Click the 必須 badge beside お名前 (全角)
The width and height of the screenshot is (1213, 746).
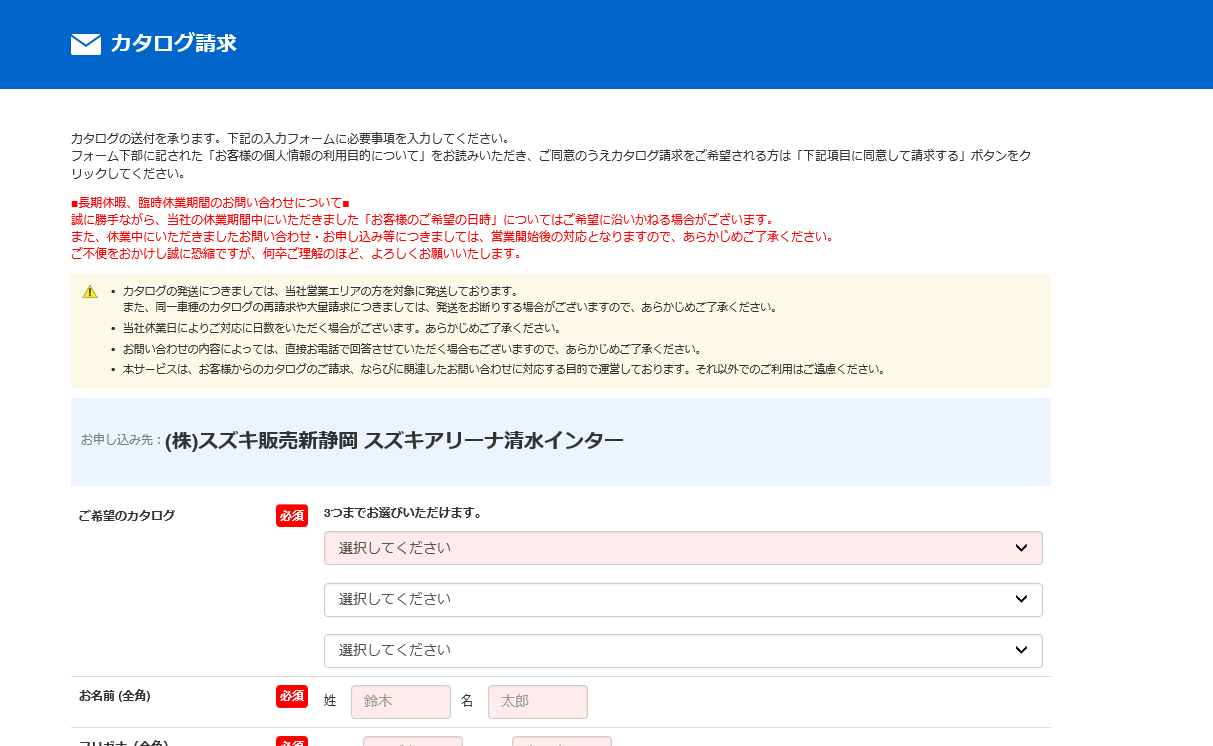(x=292, y=696)
